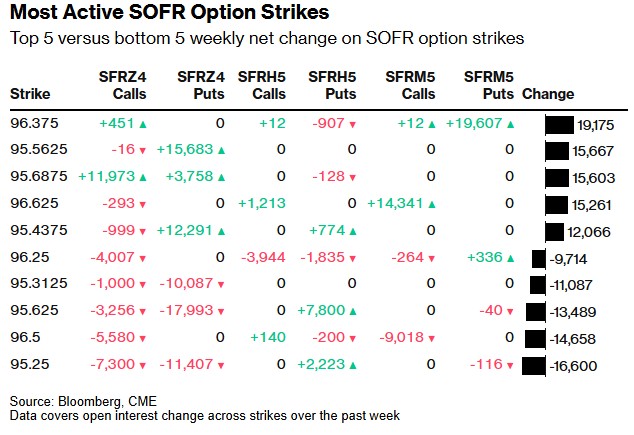Click the black bar next to 19,175
634x435 pixels.
point(558,125)
